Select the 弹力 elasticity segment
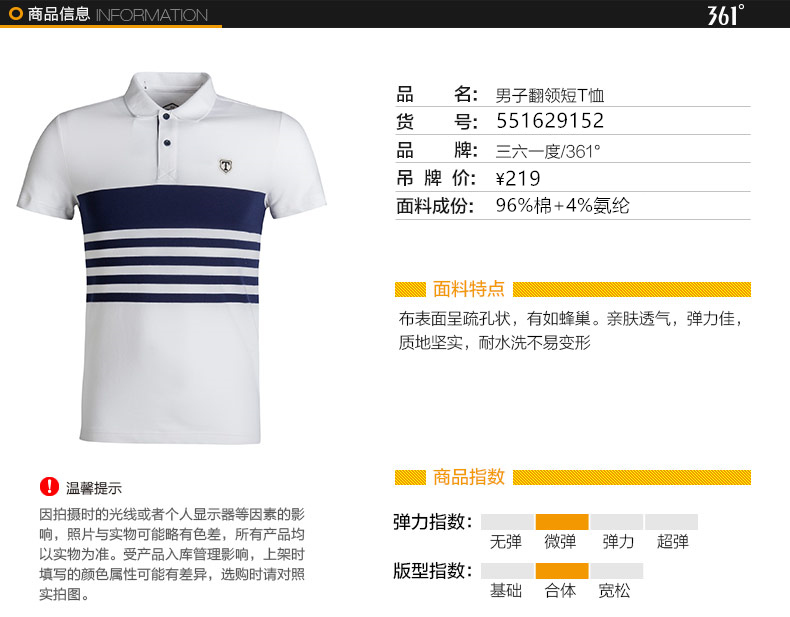Viewport: 790px width, 617px height. [617, 522]
